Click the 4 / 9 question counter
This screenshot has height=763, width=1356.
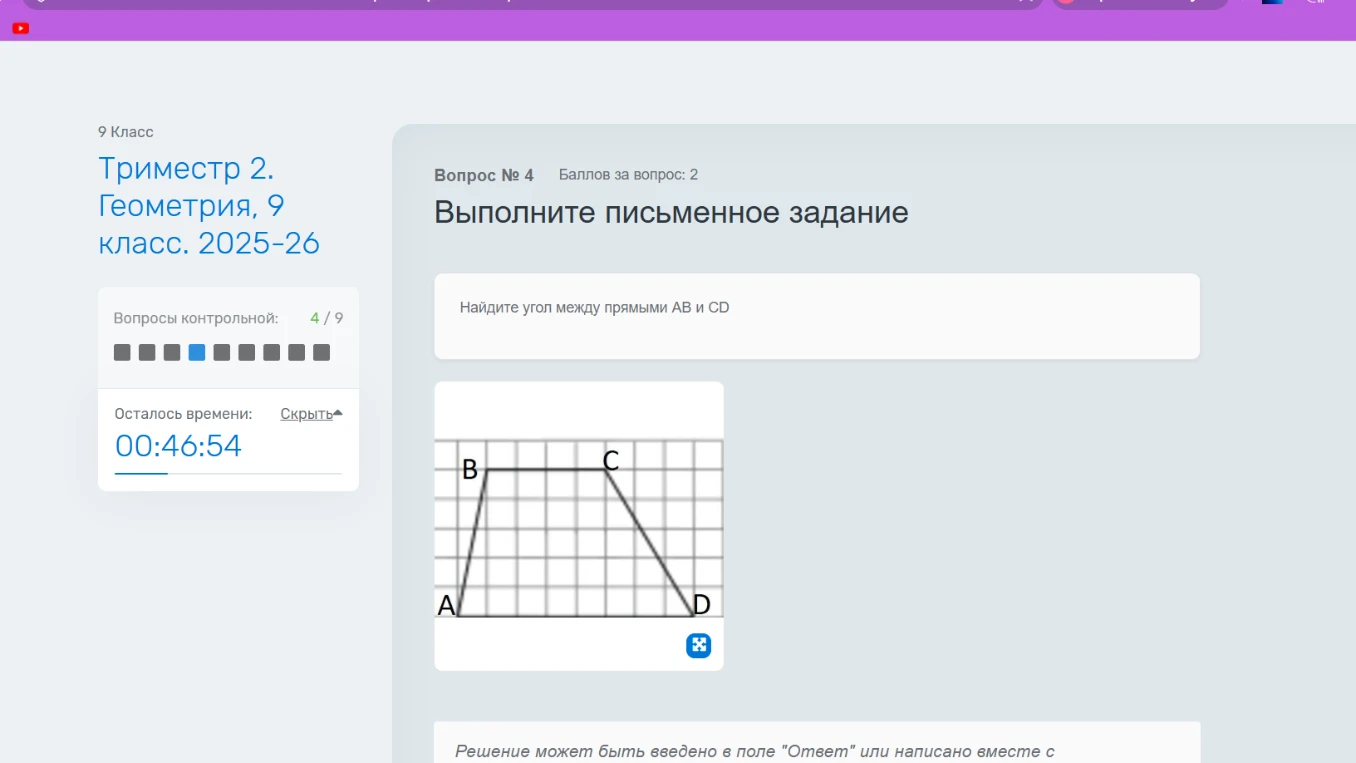pos(327,318)
